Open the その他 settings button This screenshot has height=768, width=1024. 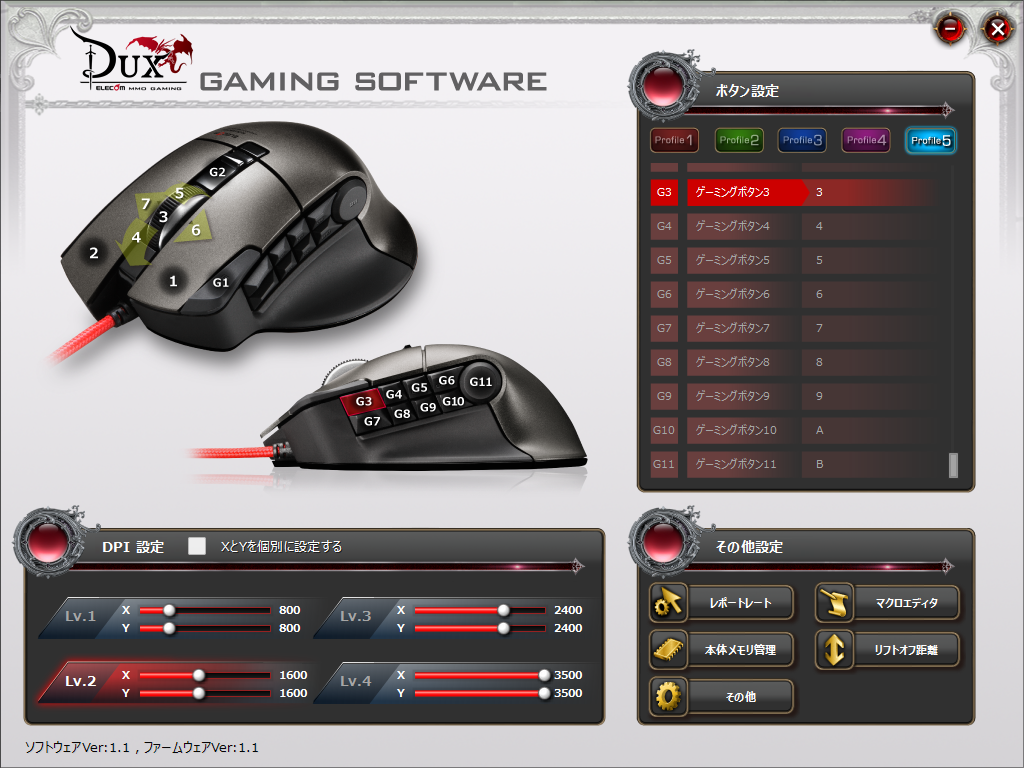pyautogui.click(x=740, y=697)
